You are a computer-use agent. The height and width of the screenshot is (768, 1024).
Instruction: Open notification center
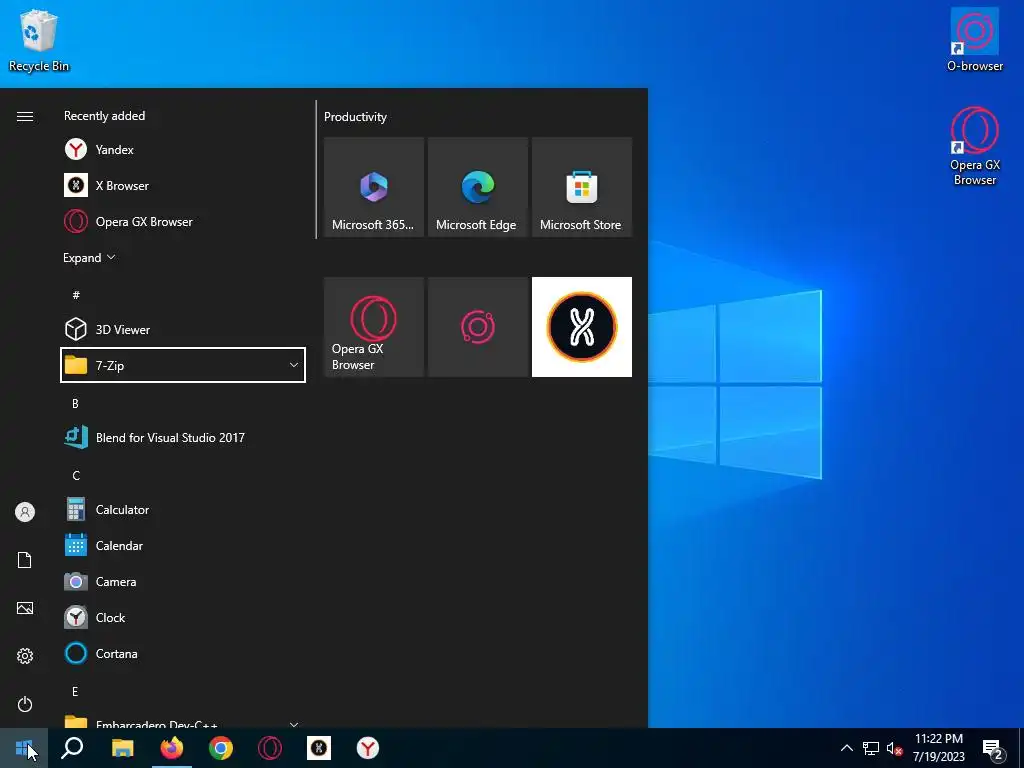click(993, 748)
